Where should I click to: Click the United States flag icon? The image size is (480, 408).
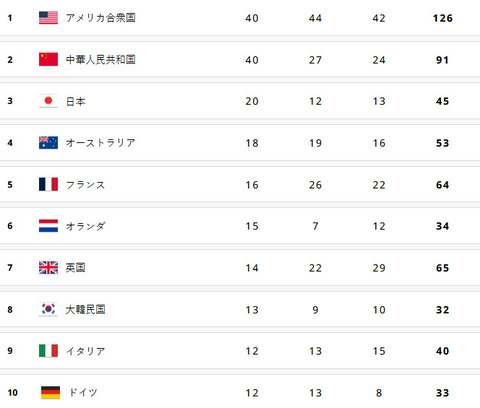[48, 18]
